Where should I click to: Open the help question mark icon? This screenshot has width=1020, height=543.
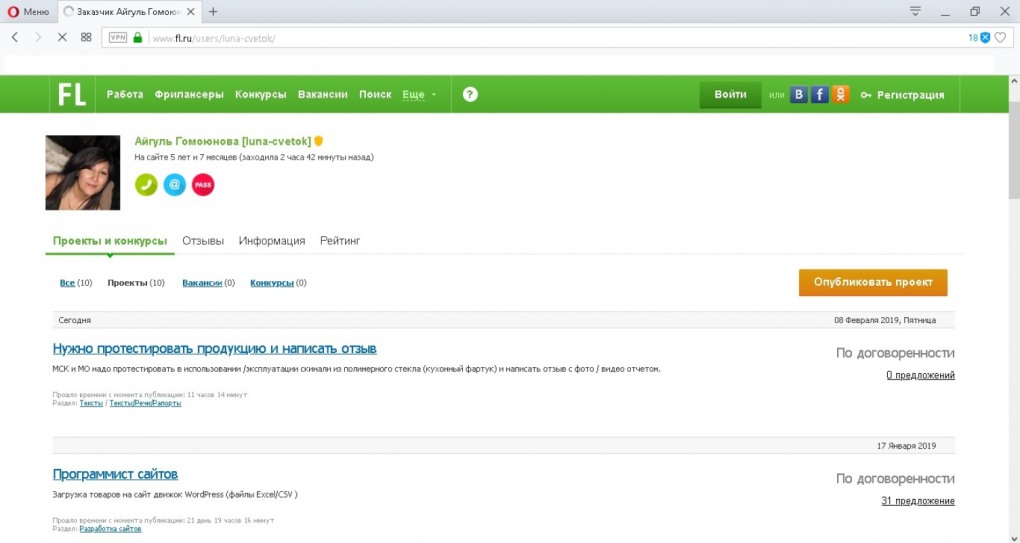470,94
